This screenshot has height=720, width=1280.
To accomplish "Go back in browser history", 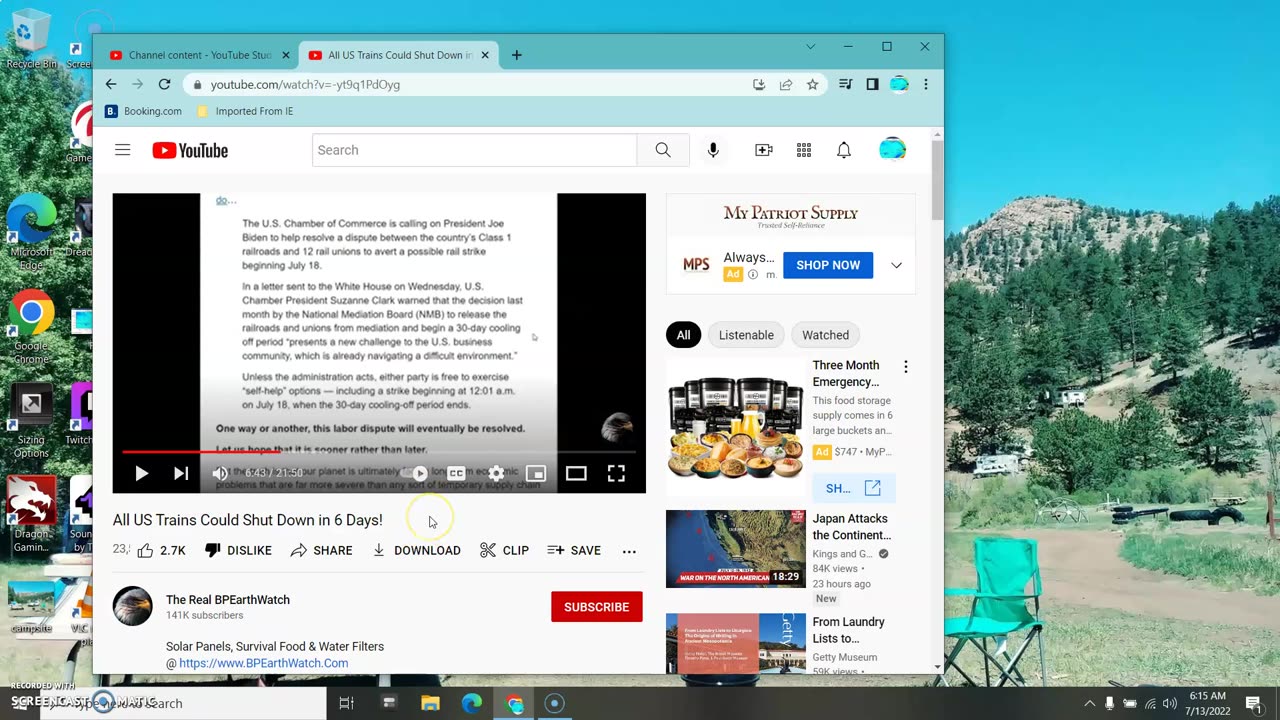I will coord(111,84).
